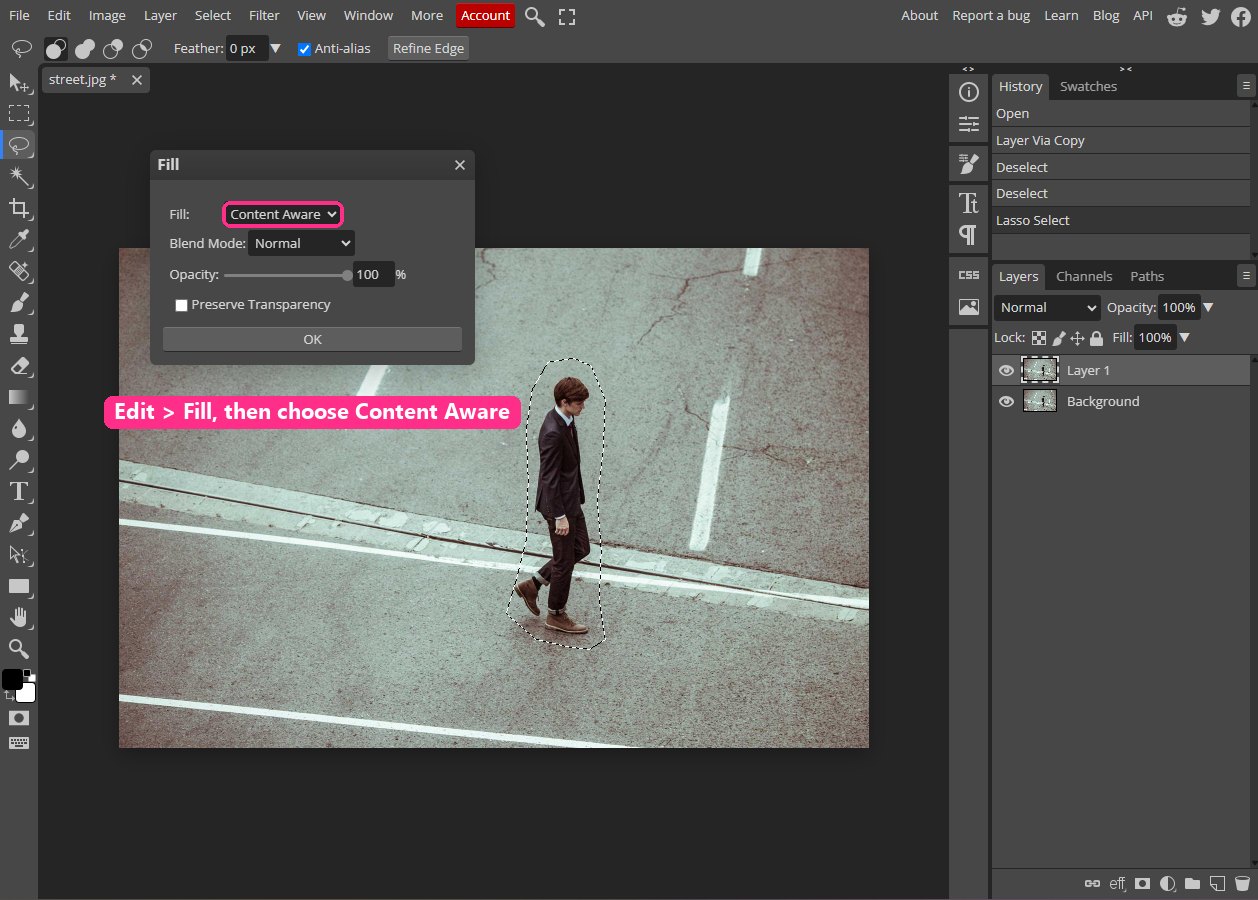Screen dimensions: 1258x900
Task: Select the Zoom tool
Action: [x=19, y=648]
